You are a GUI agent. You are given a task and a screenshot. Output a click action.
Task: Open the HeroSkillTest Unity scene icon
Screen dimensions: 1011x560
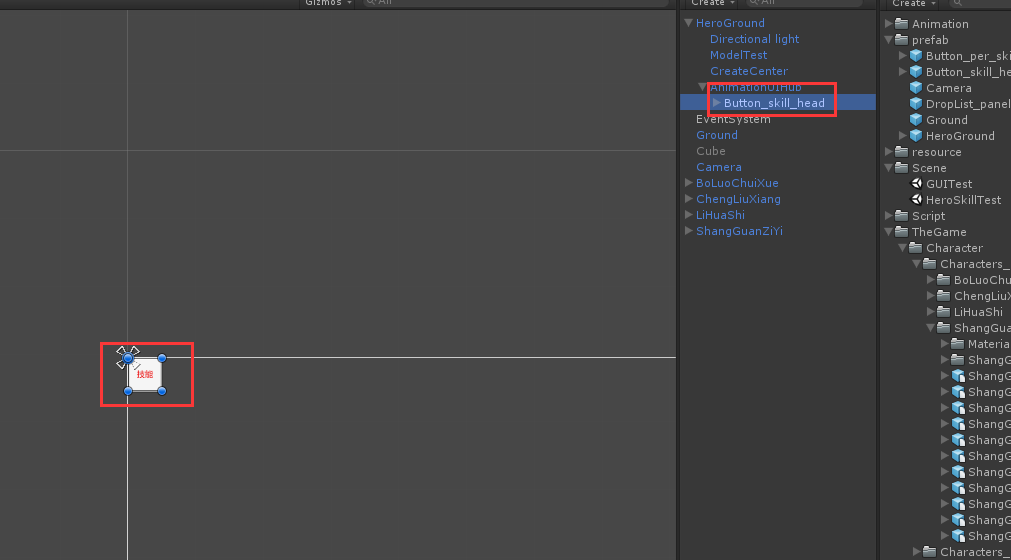[916, 200]
